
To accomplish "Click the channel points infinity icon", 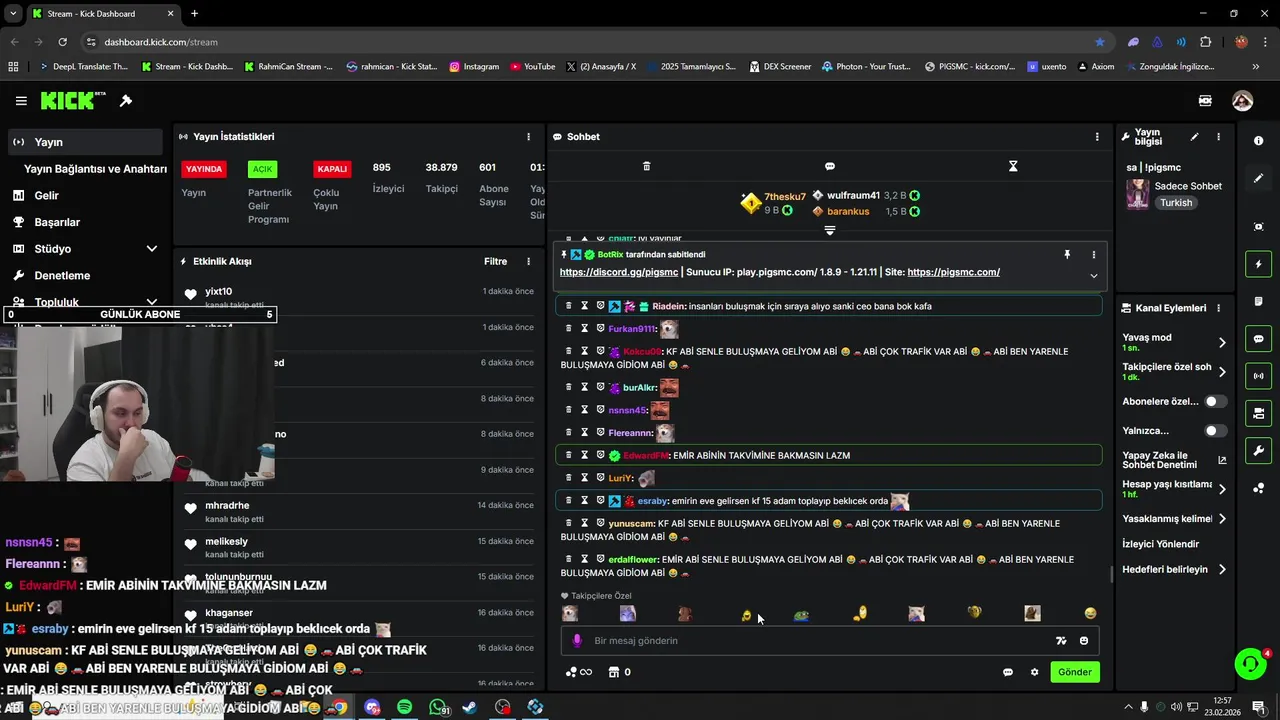I will point(579,672).
